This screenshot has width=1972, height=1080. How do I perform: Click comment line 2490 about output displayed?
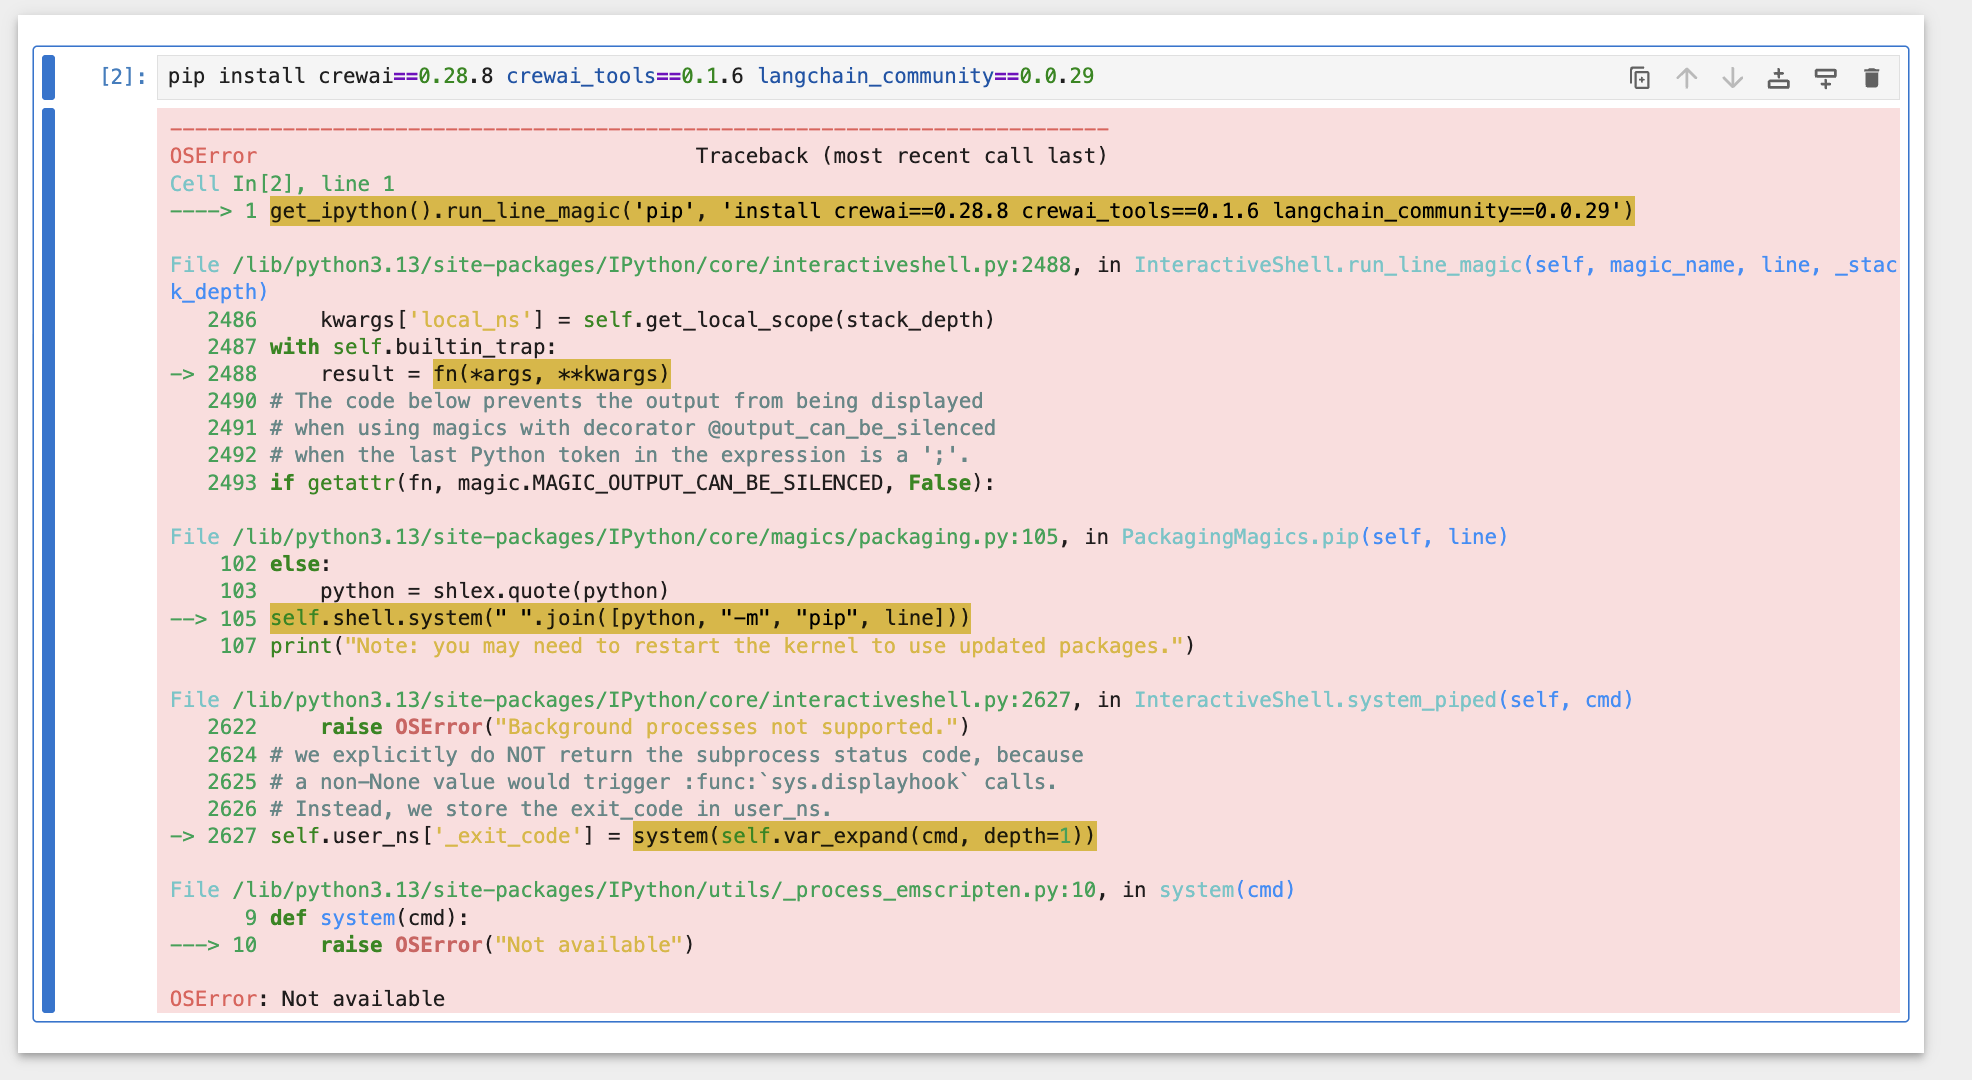[626, 401]
